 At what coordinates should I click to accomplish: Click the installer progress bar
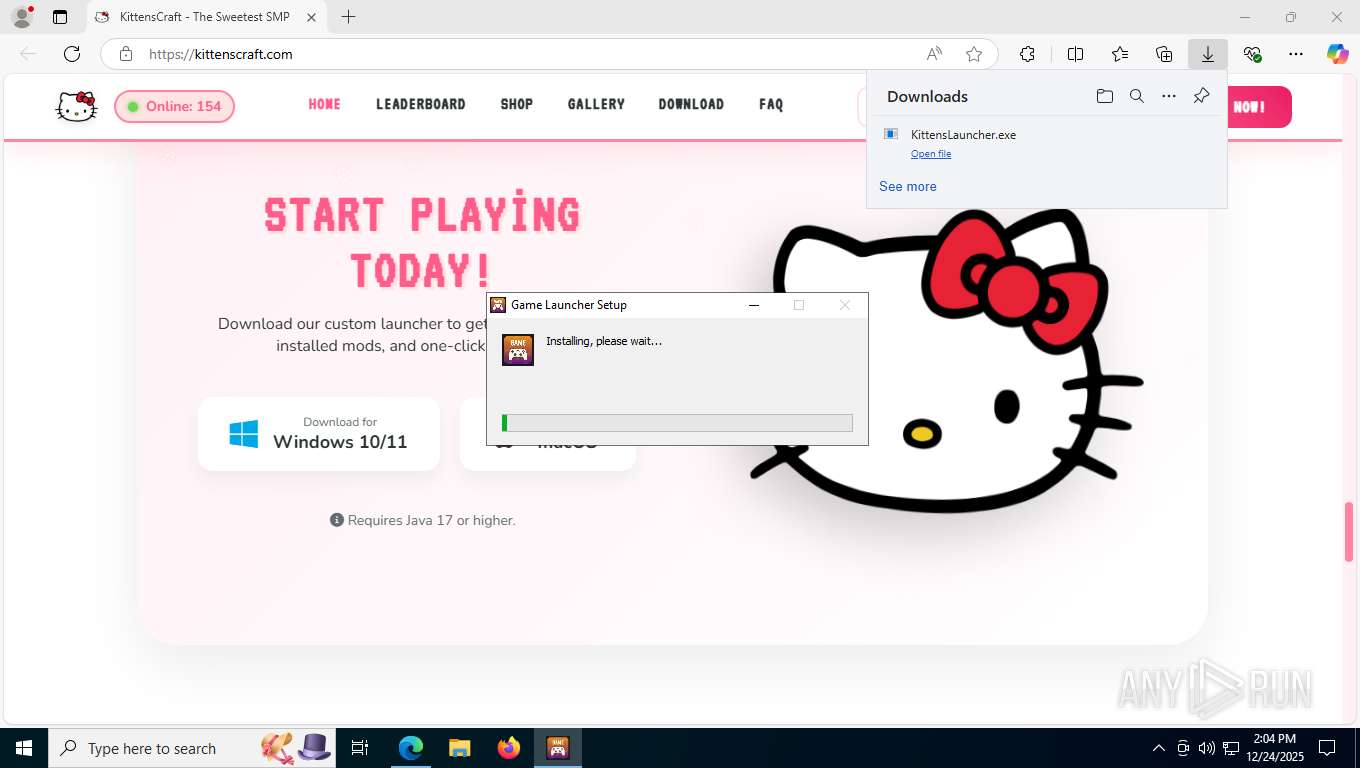click(x=677, y=423)
